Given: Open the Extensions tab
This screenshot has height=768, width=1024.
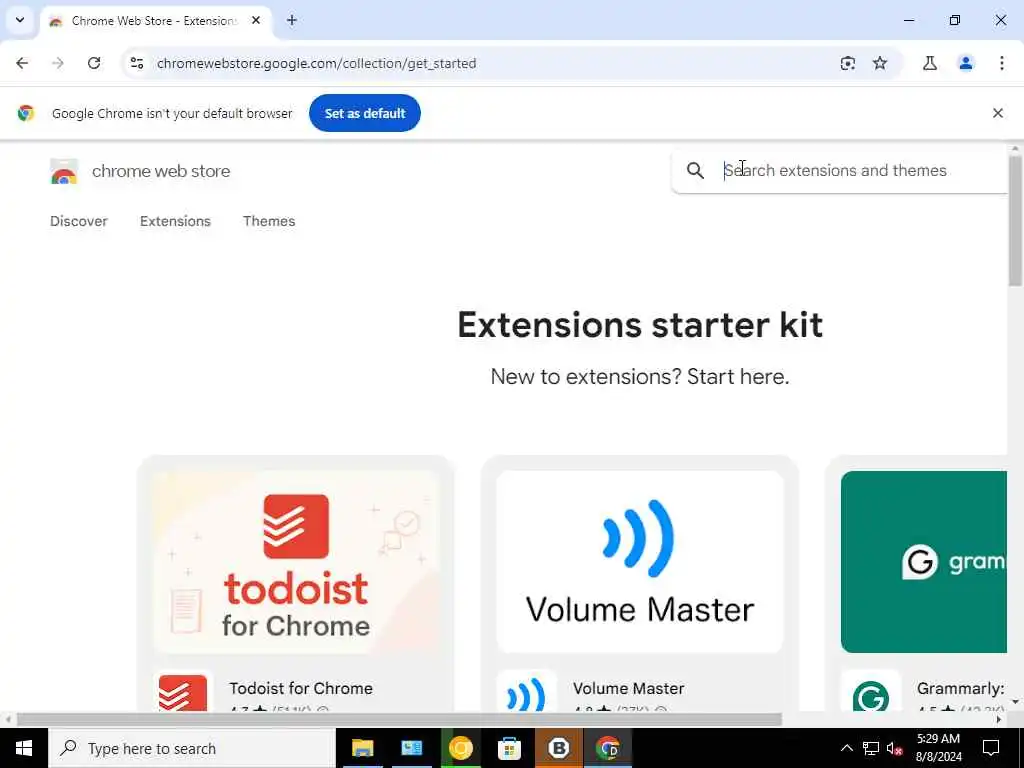Looking at the screenshot, I should [x=175, y=221].
